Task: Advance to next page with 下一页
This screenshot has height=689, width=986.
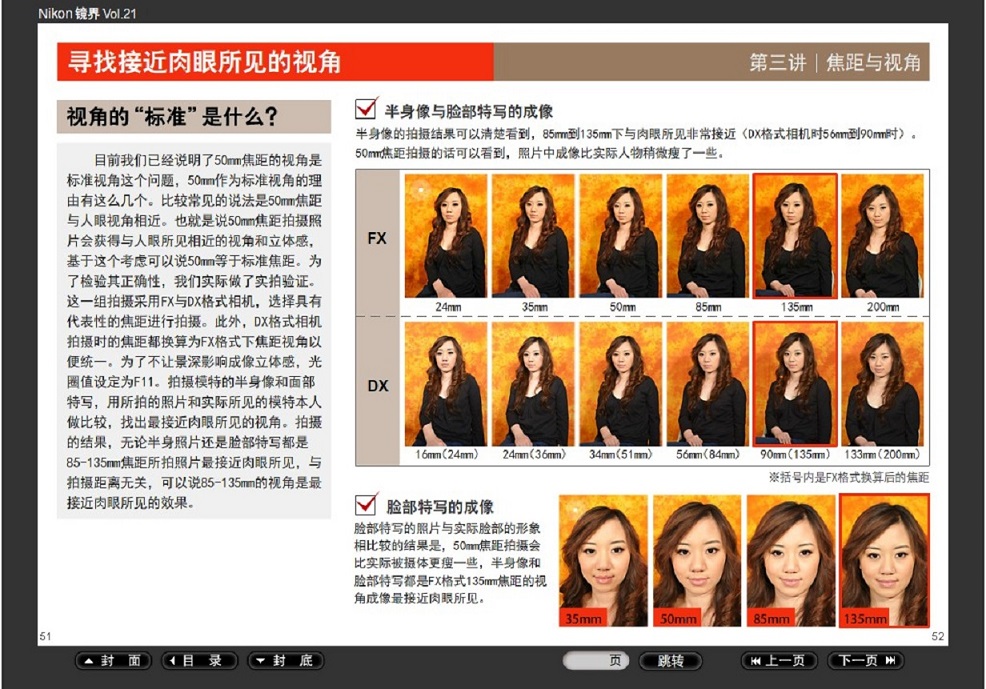Action: tap(865, 661)
